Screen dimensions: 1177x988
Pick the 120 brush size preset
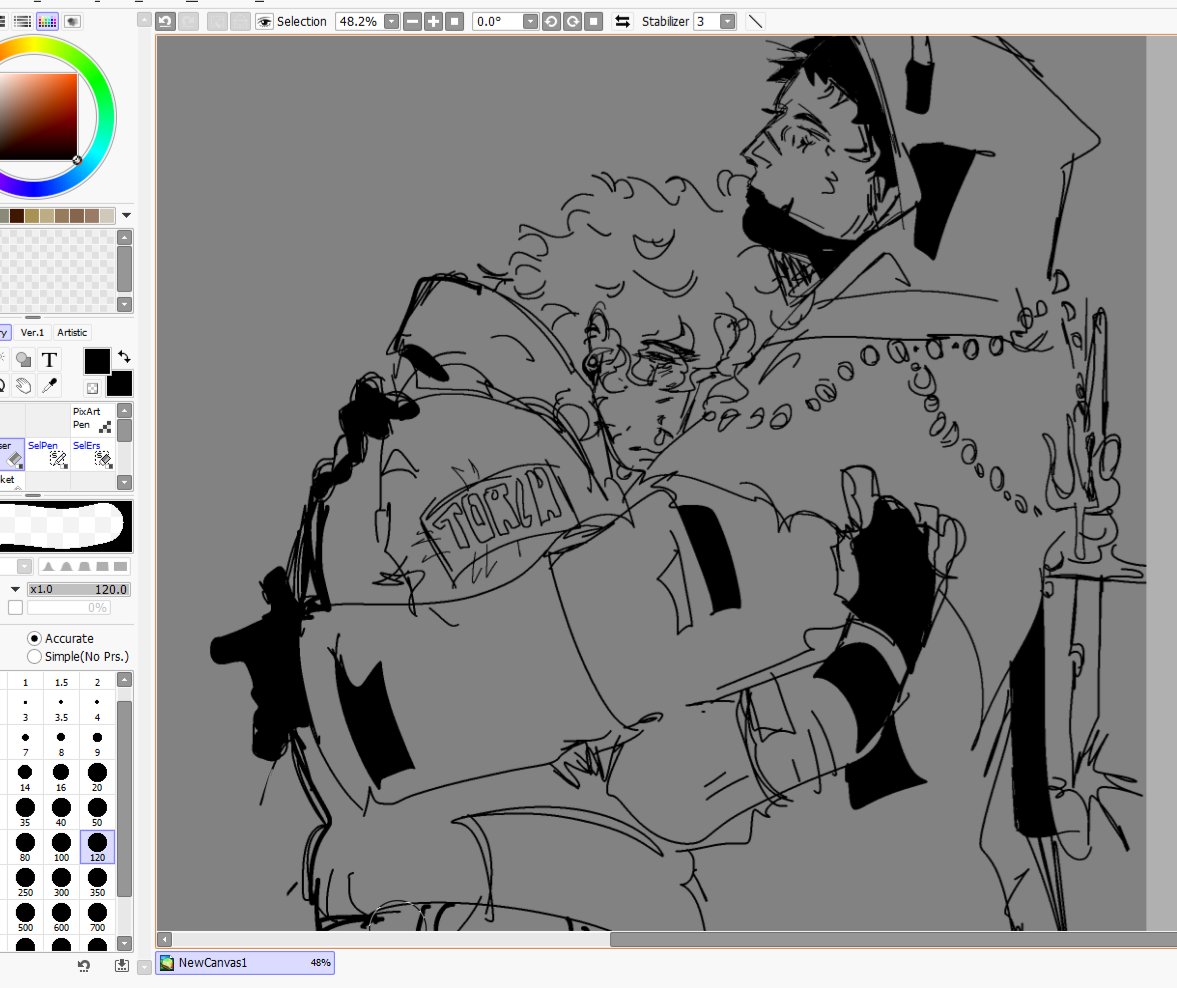tap(97, 847)
